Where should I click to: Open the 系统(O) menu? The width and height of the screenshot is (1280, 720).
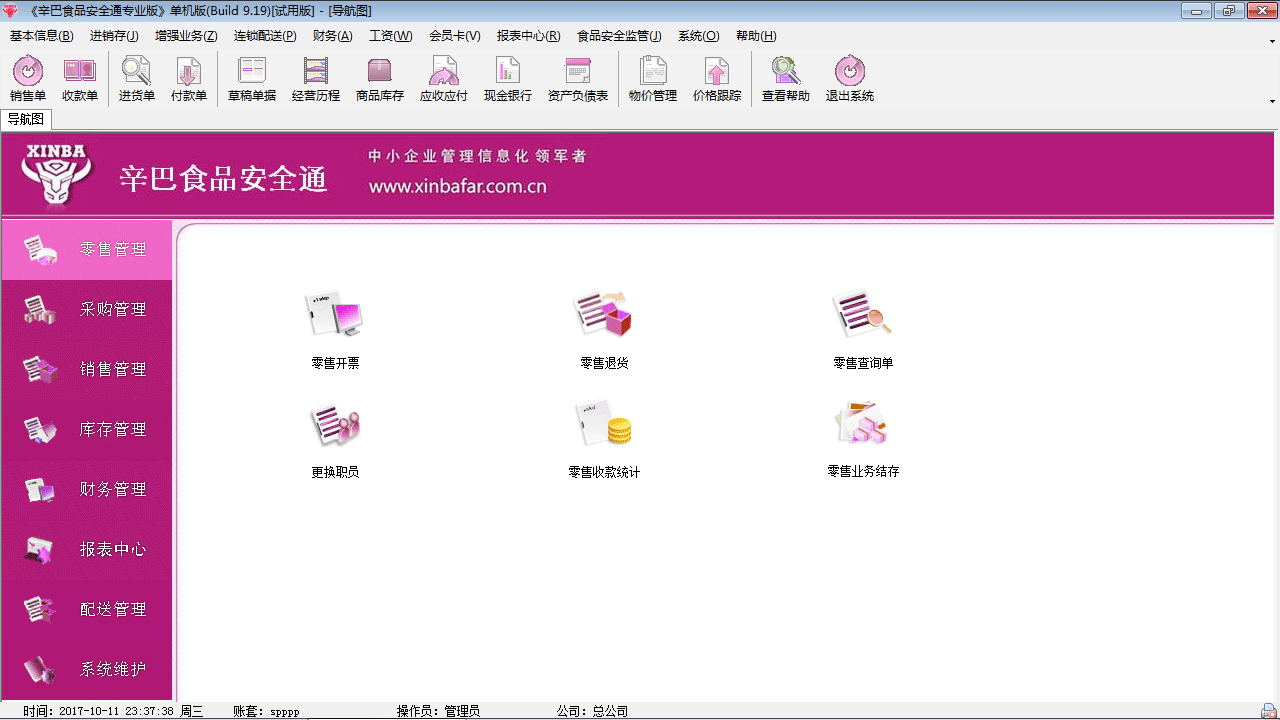click(x=699, y=36)
